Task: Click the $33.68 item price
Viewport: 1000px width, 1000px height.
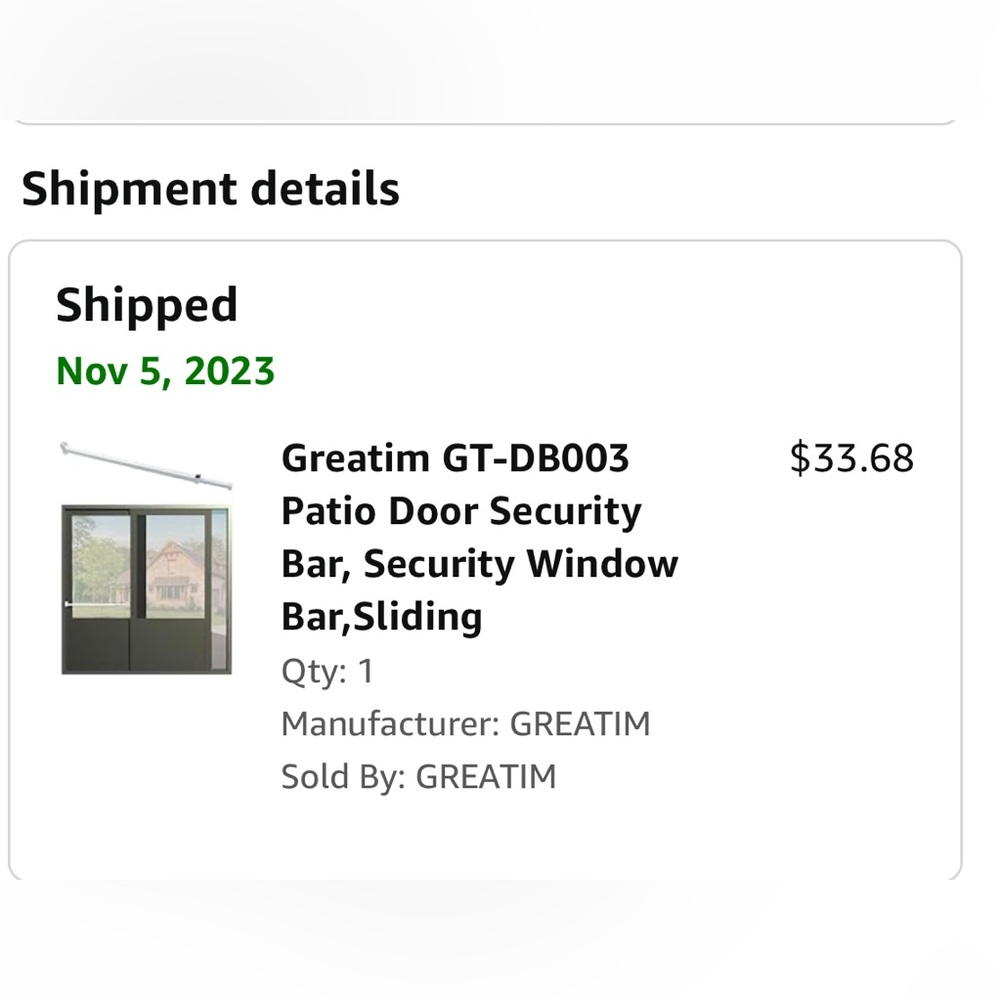Action: click(x=851, y=458)
